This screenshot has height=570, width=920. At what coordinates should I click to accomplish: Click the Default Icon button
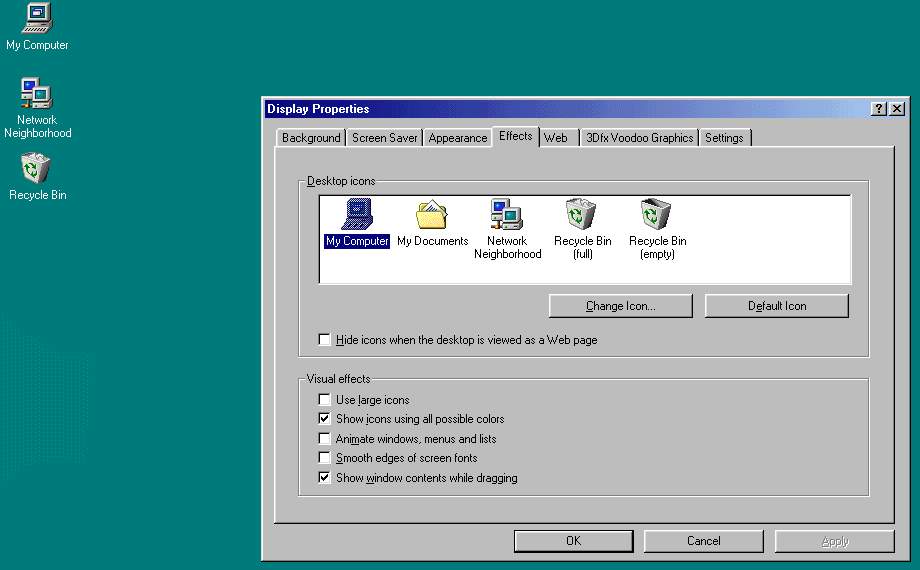tap(777, 306)
